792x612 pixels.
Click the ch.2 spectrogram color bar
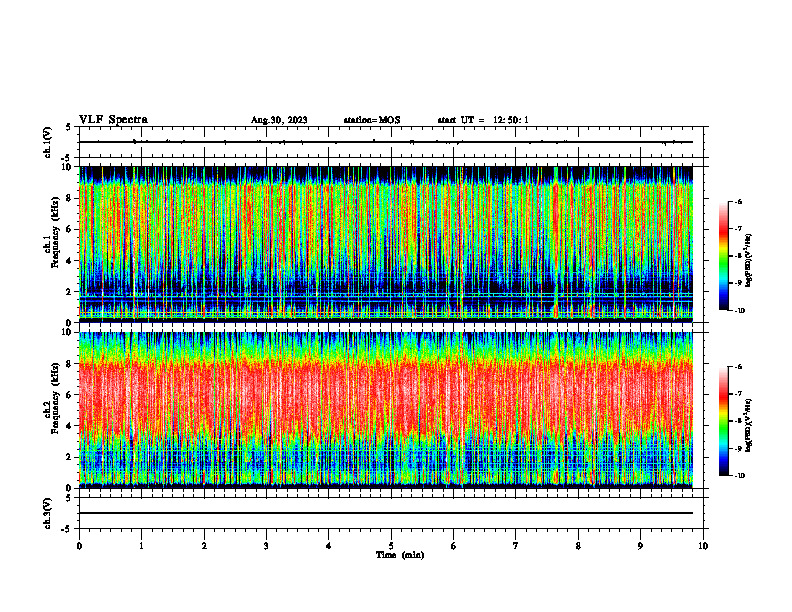point(723,421)
